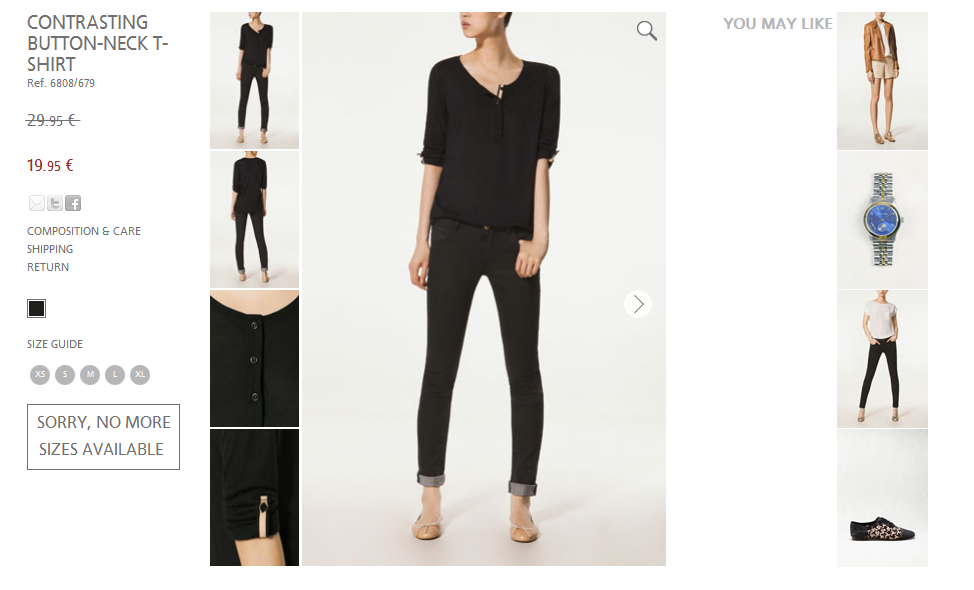Share product via email icon
974x590 pixels.
37,203
